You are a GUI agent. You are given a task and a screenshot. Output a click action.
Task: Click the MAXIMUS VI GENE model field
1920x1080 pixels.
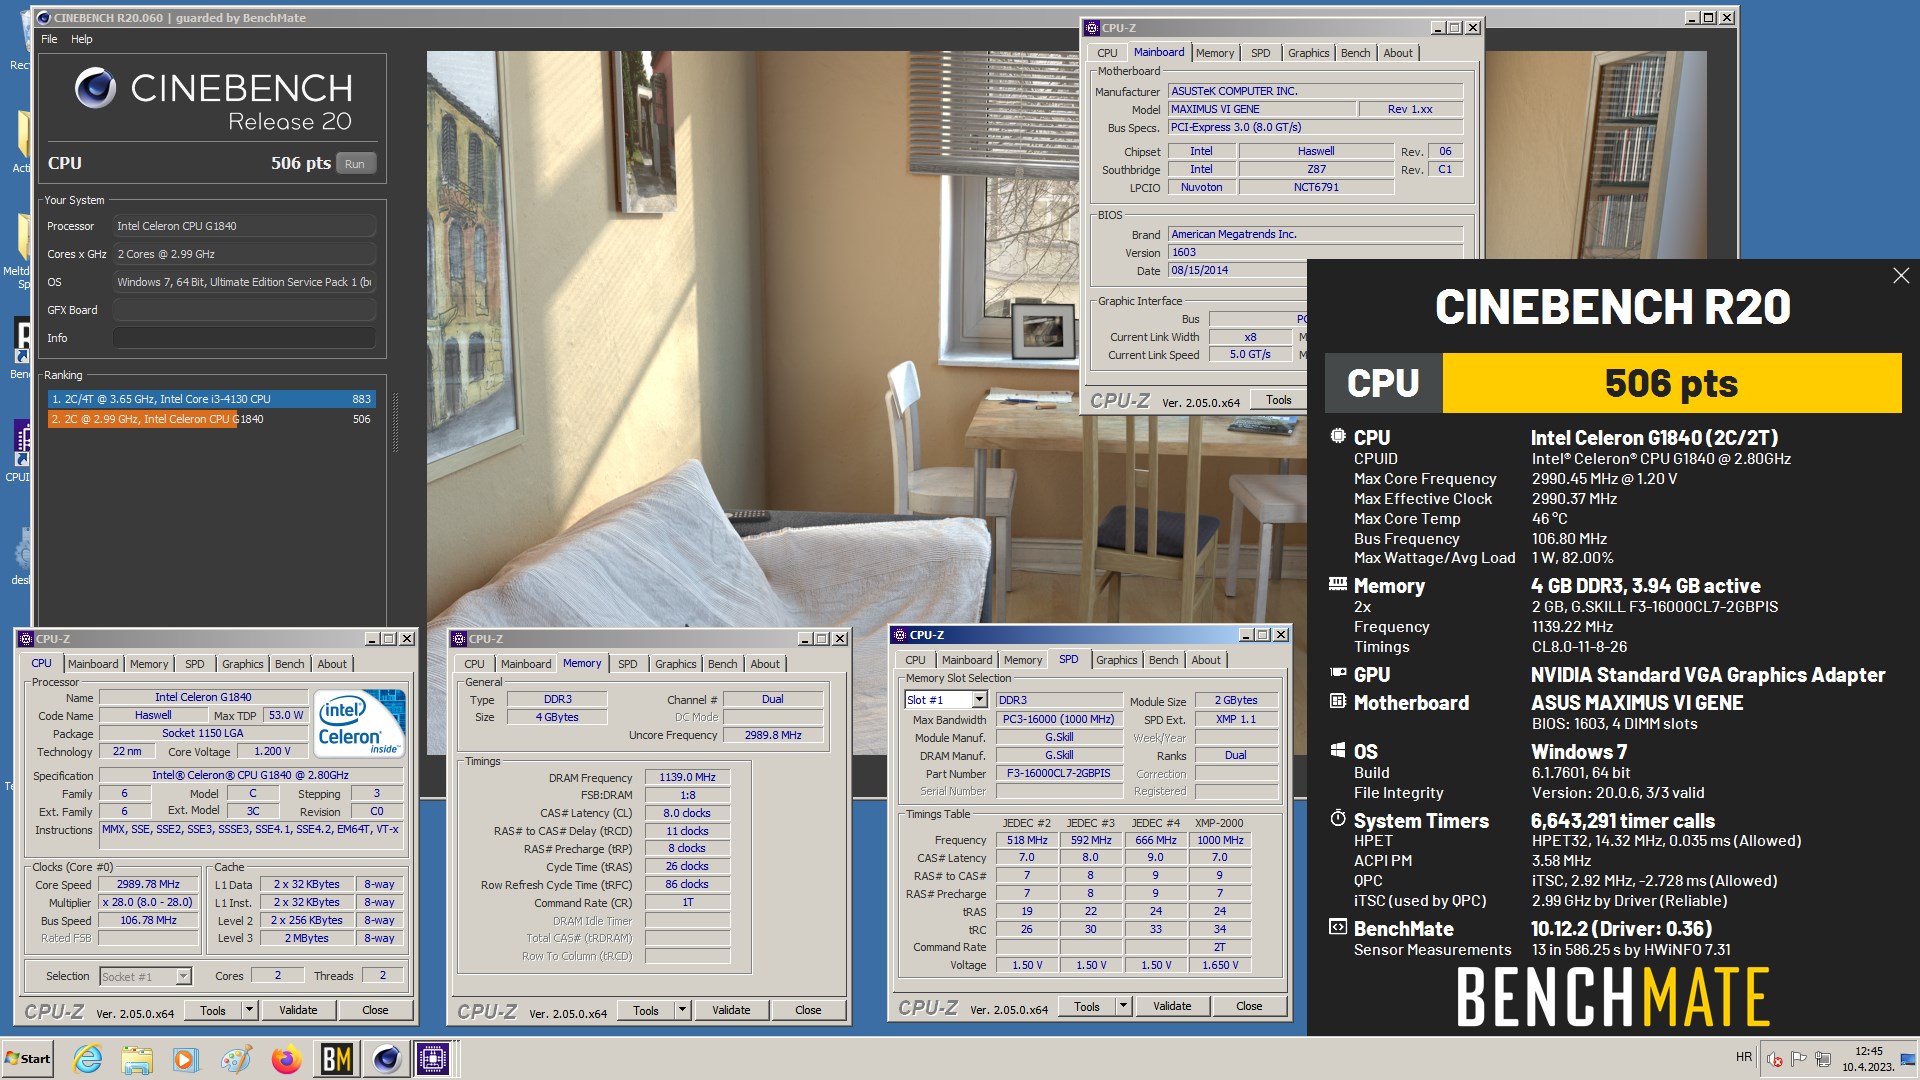[1262, 109]
